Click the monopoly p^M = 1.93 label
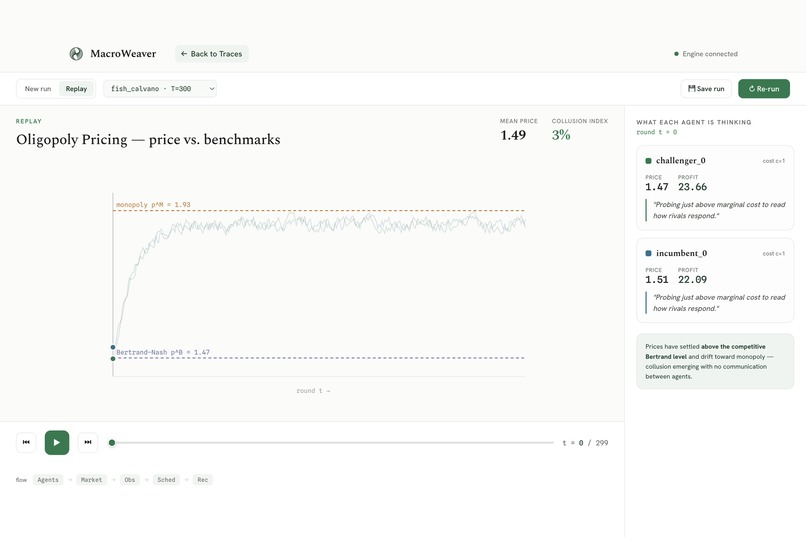Image resolution: width=806 pixels, height=537 pixels. [x=153, y=205]
